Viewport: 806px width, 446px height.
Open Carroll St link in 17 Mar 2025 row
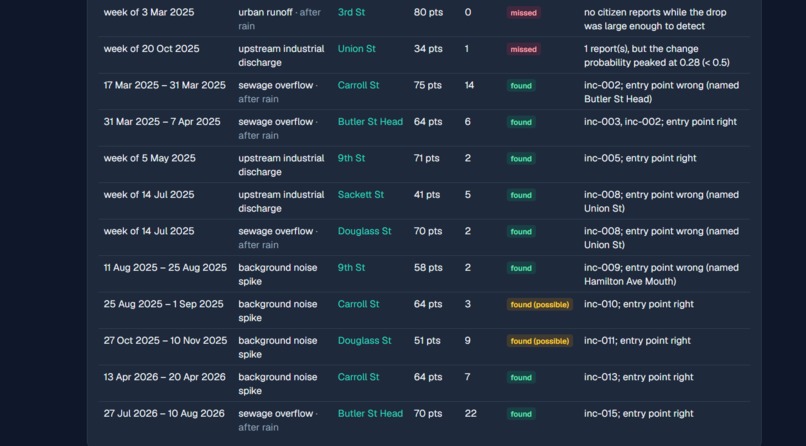click(358, 85)
